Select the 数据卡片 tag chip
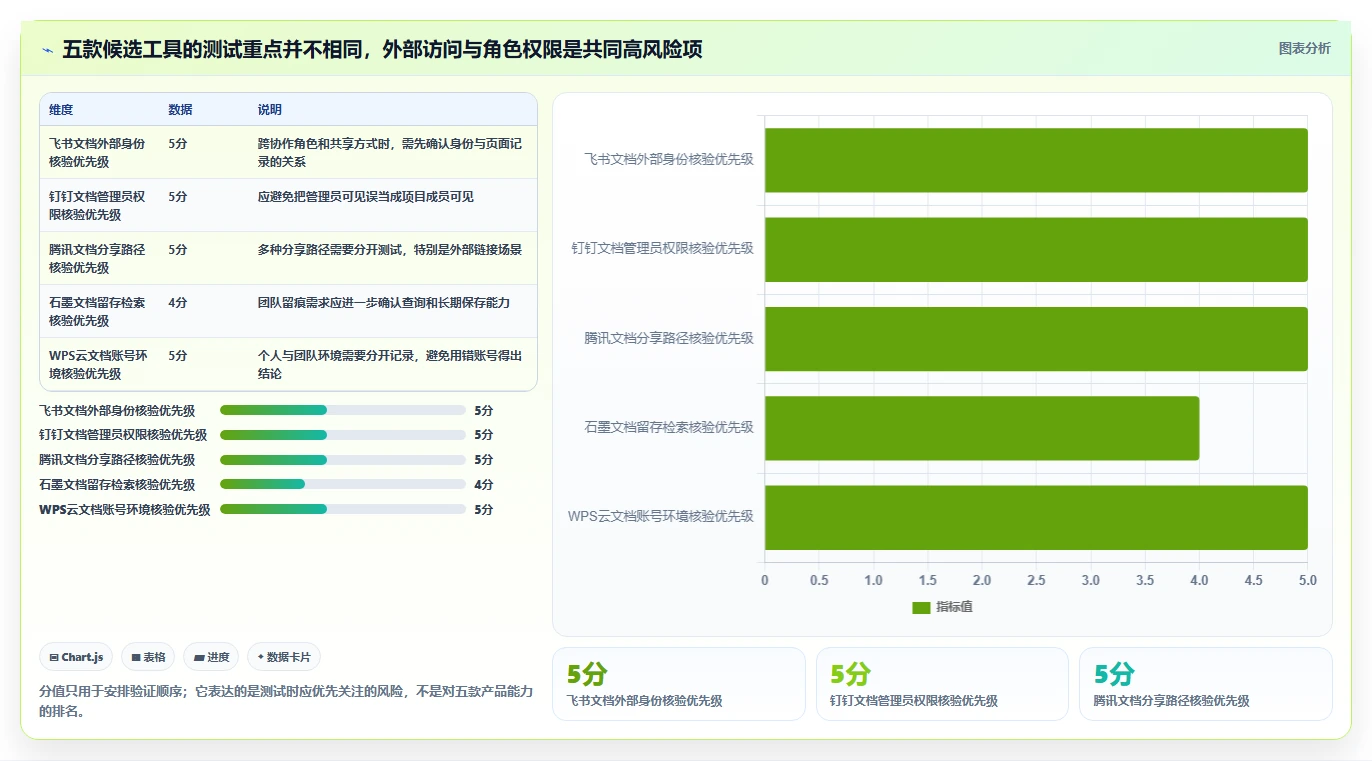Viewport: 1372px width, 761px height. pos(284,657)
